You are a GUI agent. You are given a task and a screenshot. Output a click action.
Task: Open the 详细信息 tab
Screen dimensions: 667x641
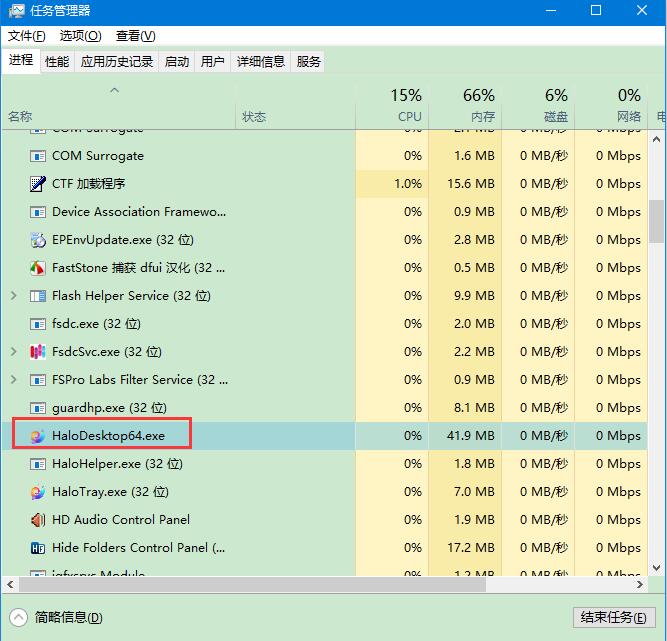click(260, 61)
